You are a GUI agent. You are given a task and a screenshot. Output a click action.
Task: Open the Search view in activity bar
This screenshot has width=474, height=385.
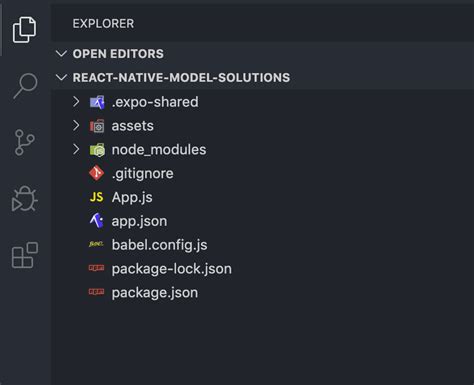tap(25, 86)
